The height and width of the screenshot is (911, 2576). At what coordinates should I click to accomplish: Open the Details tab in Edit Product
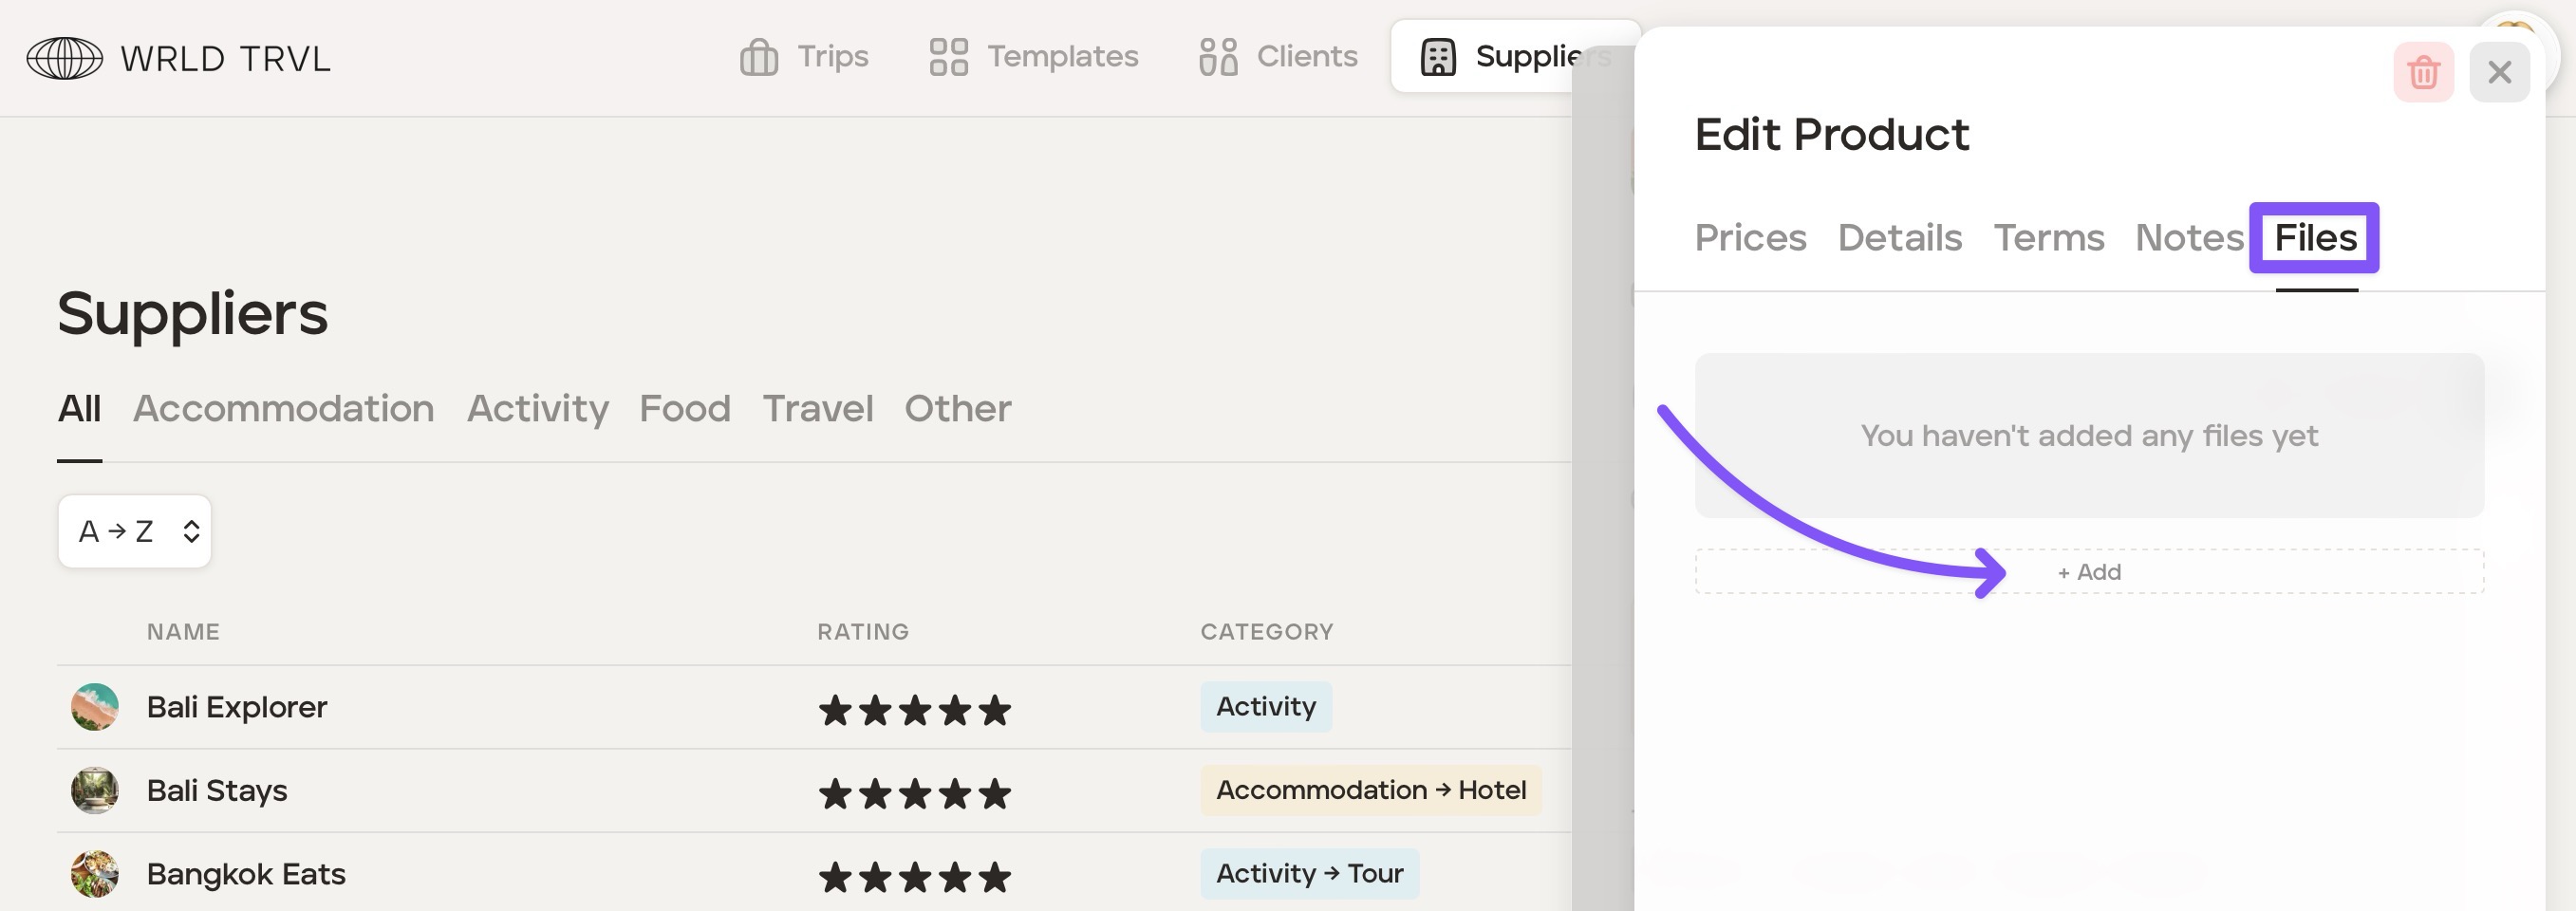pos(1899,238)
